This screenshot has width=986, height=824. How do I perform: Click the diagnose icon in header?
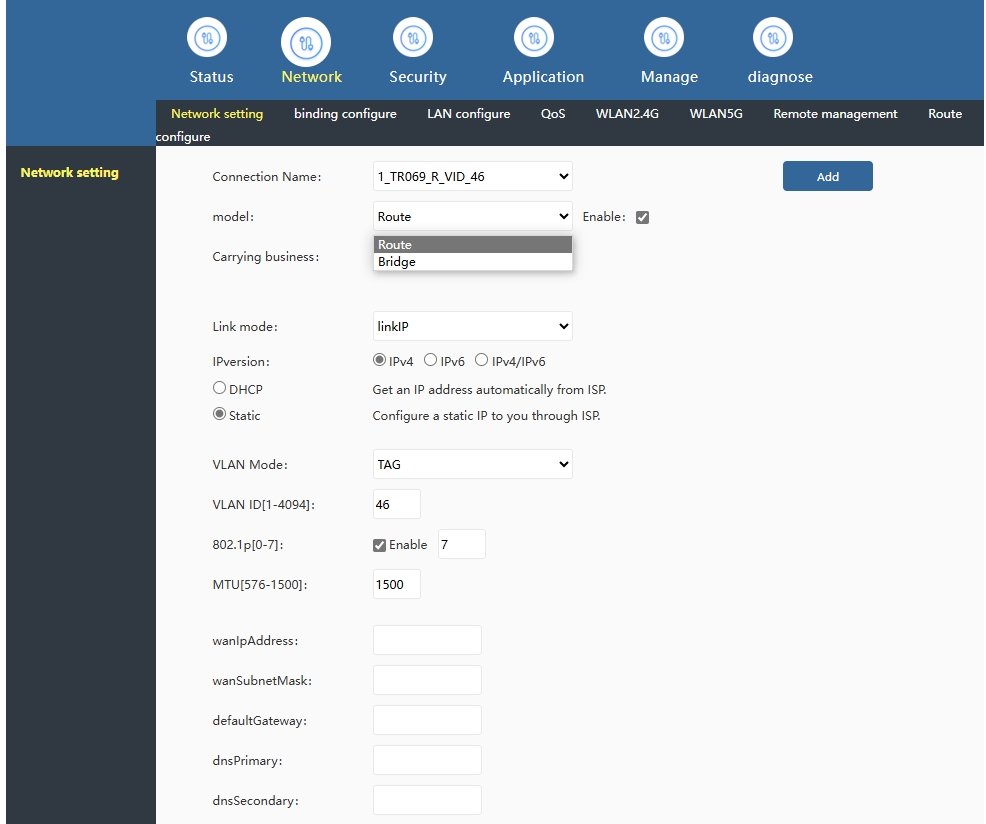pos(772,38)
